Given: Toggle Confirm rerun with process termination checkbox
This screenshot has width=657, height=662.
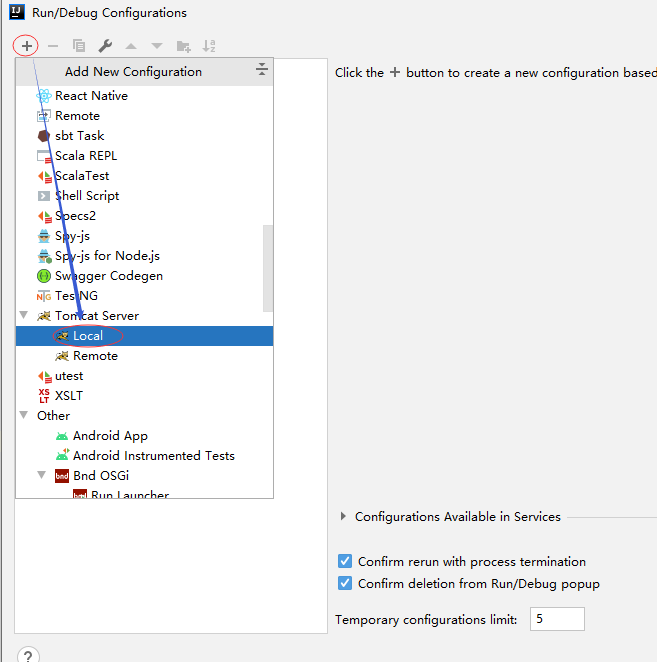Looking at the screenshot, I should click(x=345, y=561).
